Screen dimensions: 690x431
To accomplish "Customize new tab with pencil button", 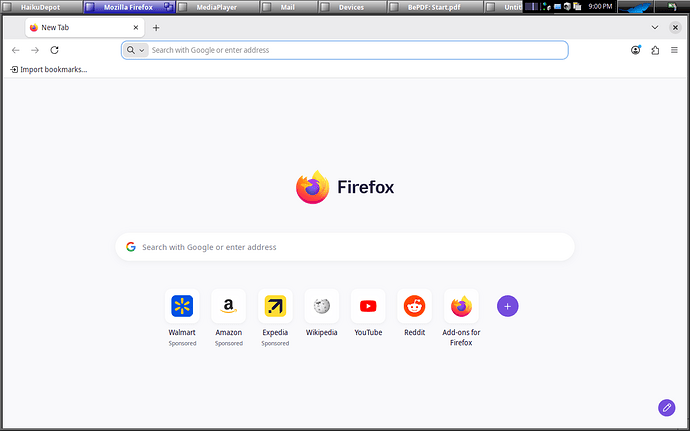I will (666, 407).
